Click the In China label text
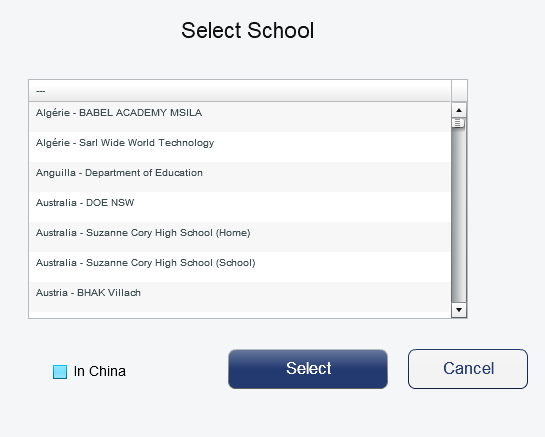 point(99,371)
